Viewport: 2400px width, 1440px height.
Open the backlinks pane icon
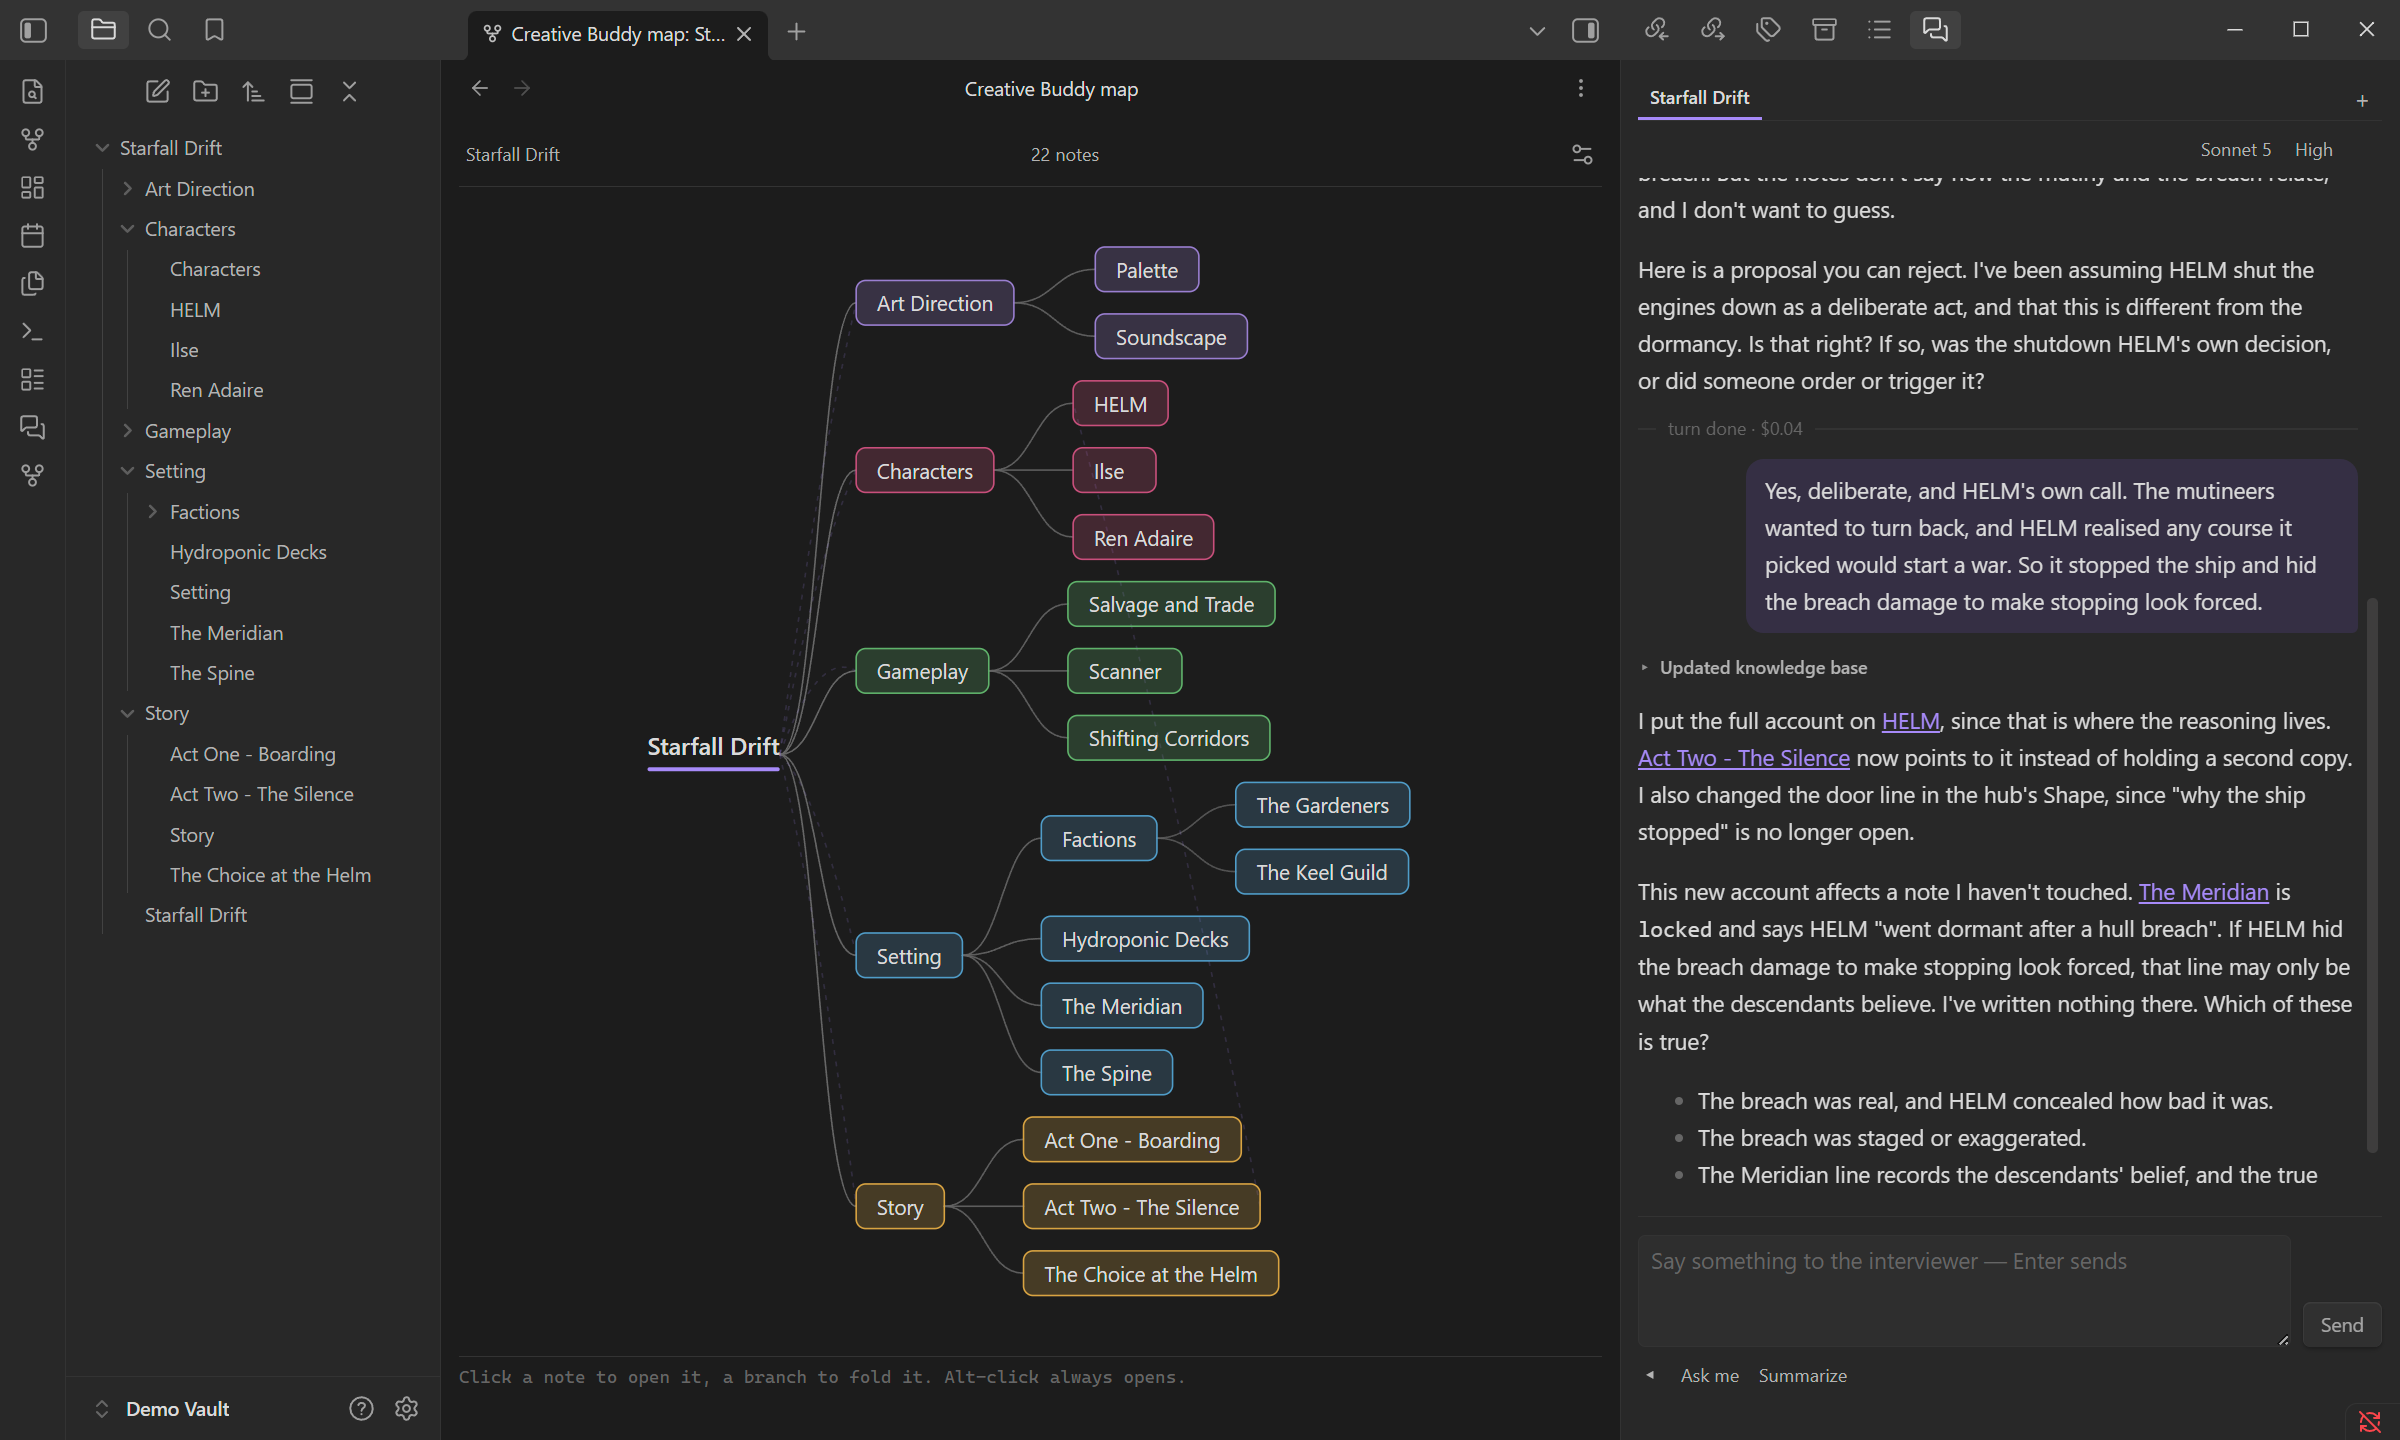tap(1657, 30)
